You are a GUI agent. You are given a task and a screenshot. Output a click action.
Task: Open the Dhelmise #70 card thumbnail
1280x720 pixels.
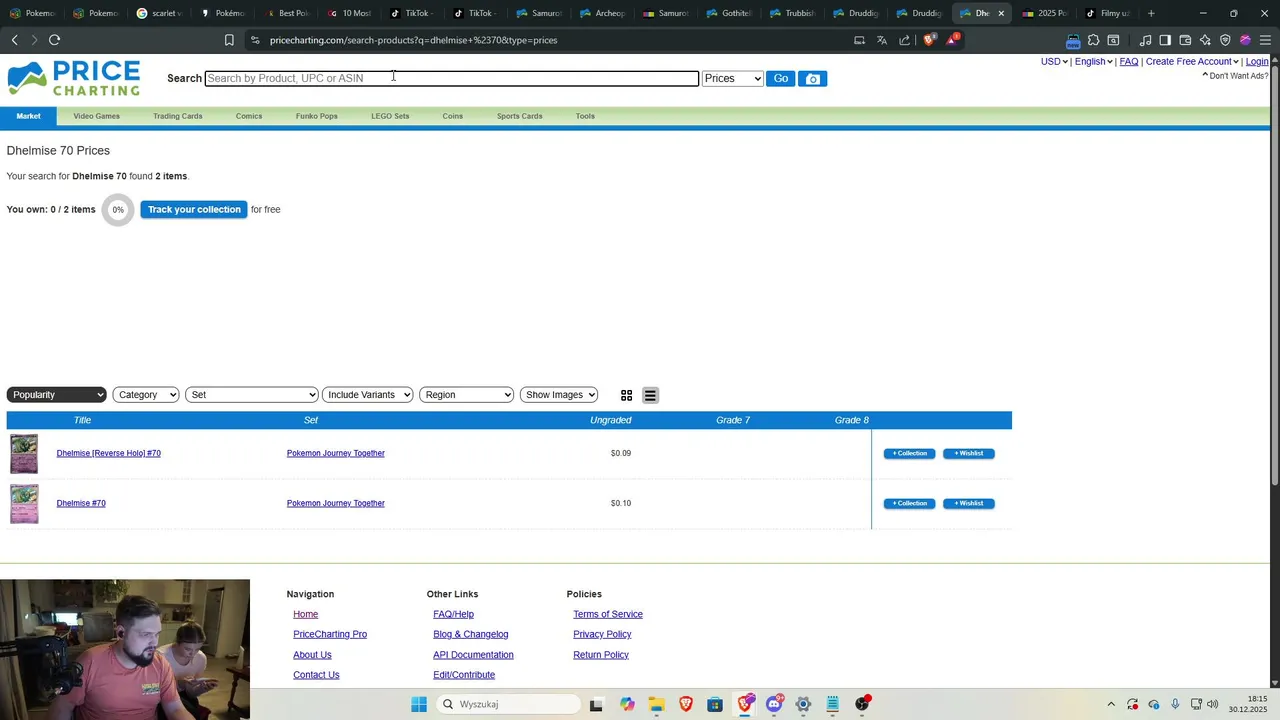click(x=24, y=504)
